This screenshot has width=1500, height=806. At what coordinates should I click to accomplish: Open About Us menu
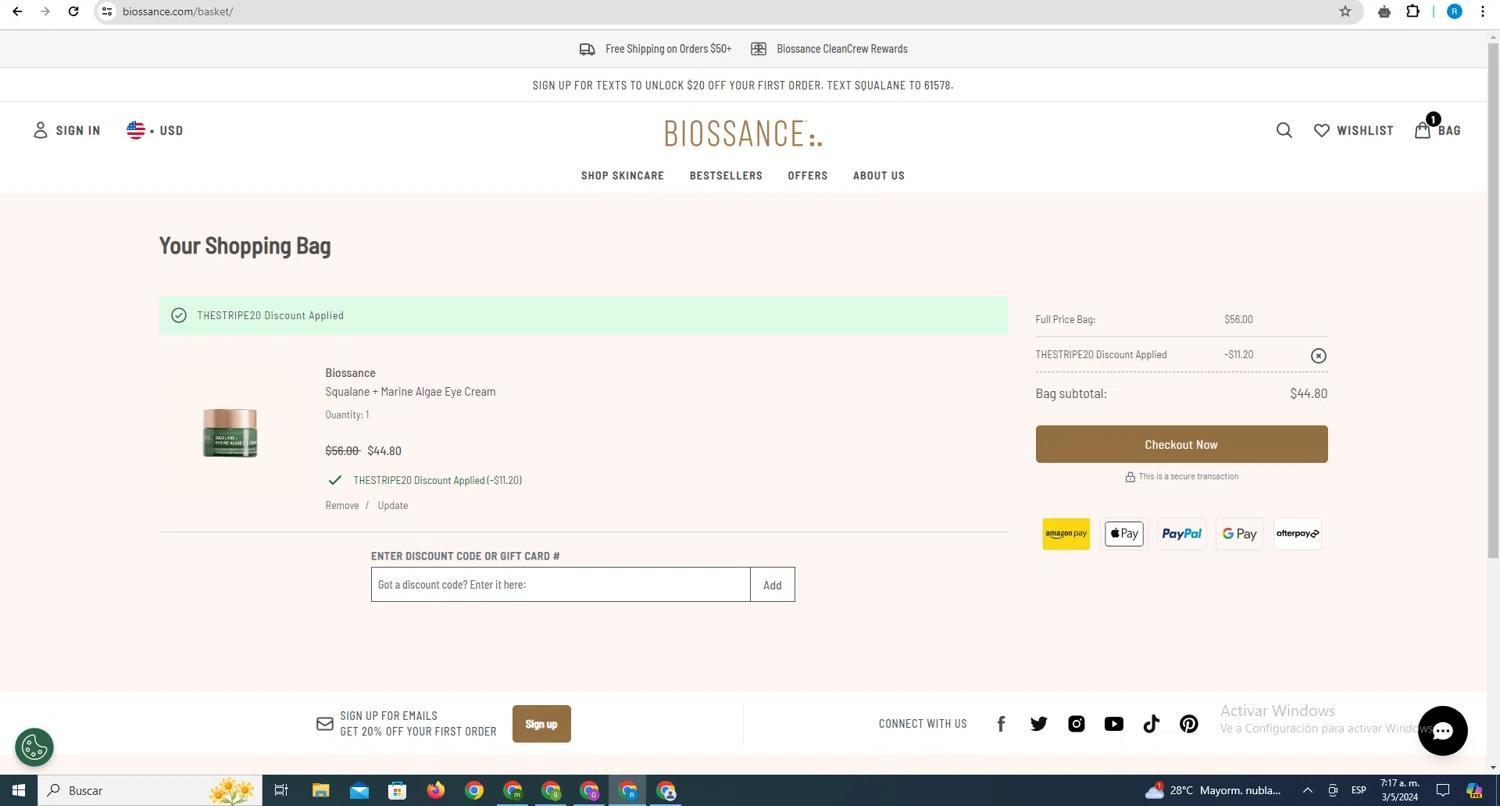tap(878, 175)
